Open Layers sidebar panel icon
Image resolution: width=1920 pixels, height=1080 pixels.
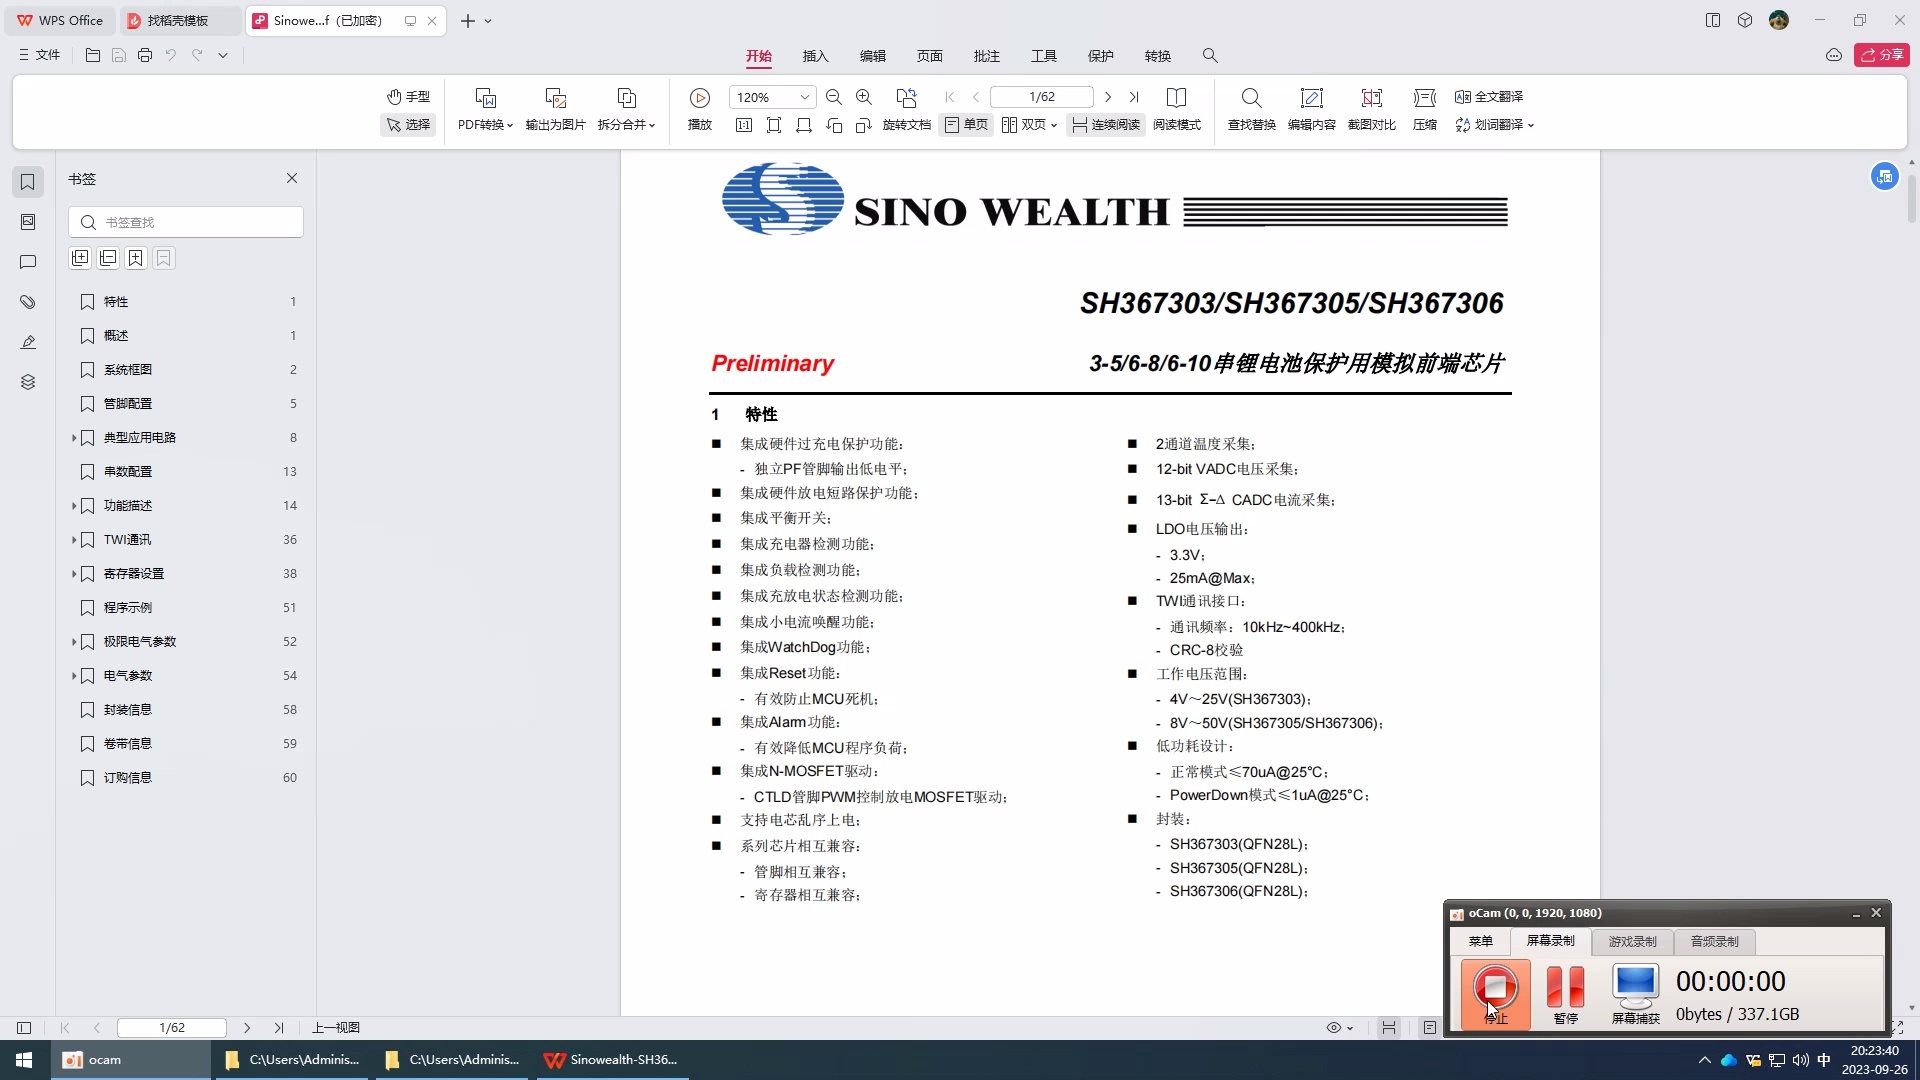(x=28, y=382)
